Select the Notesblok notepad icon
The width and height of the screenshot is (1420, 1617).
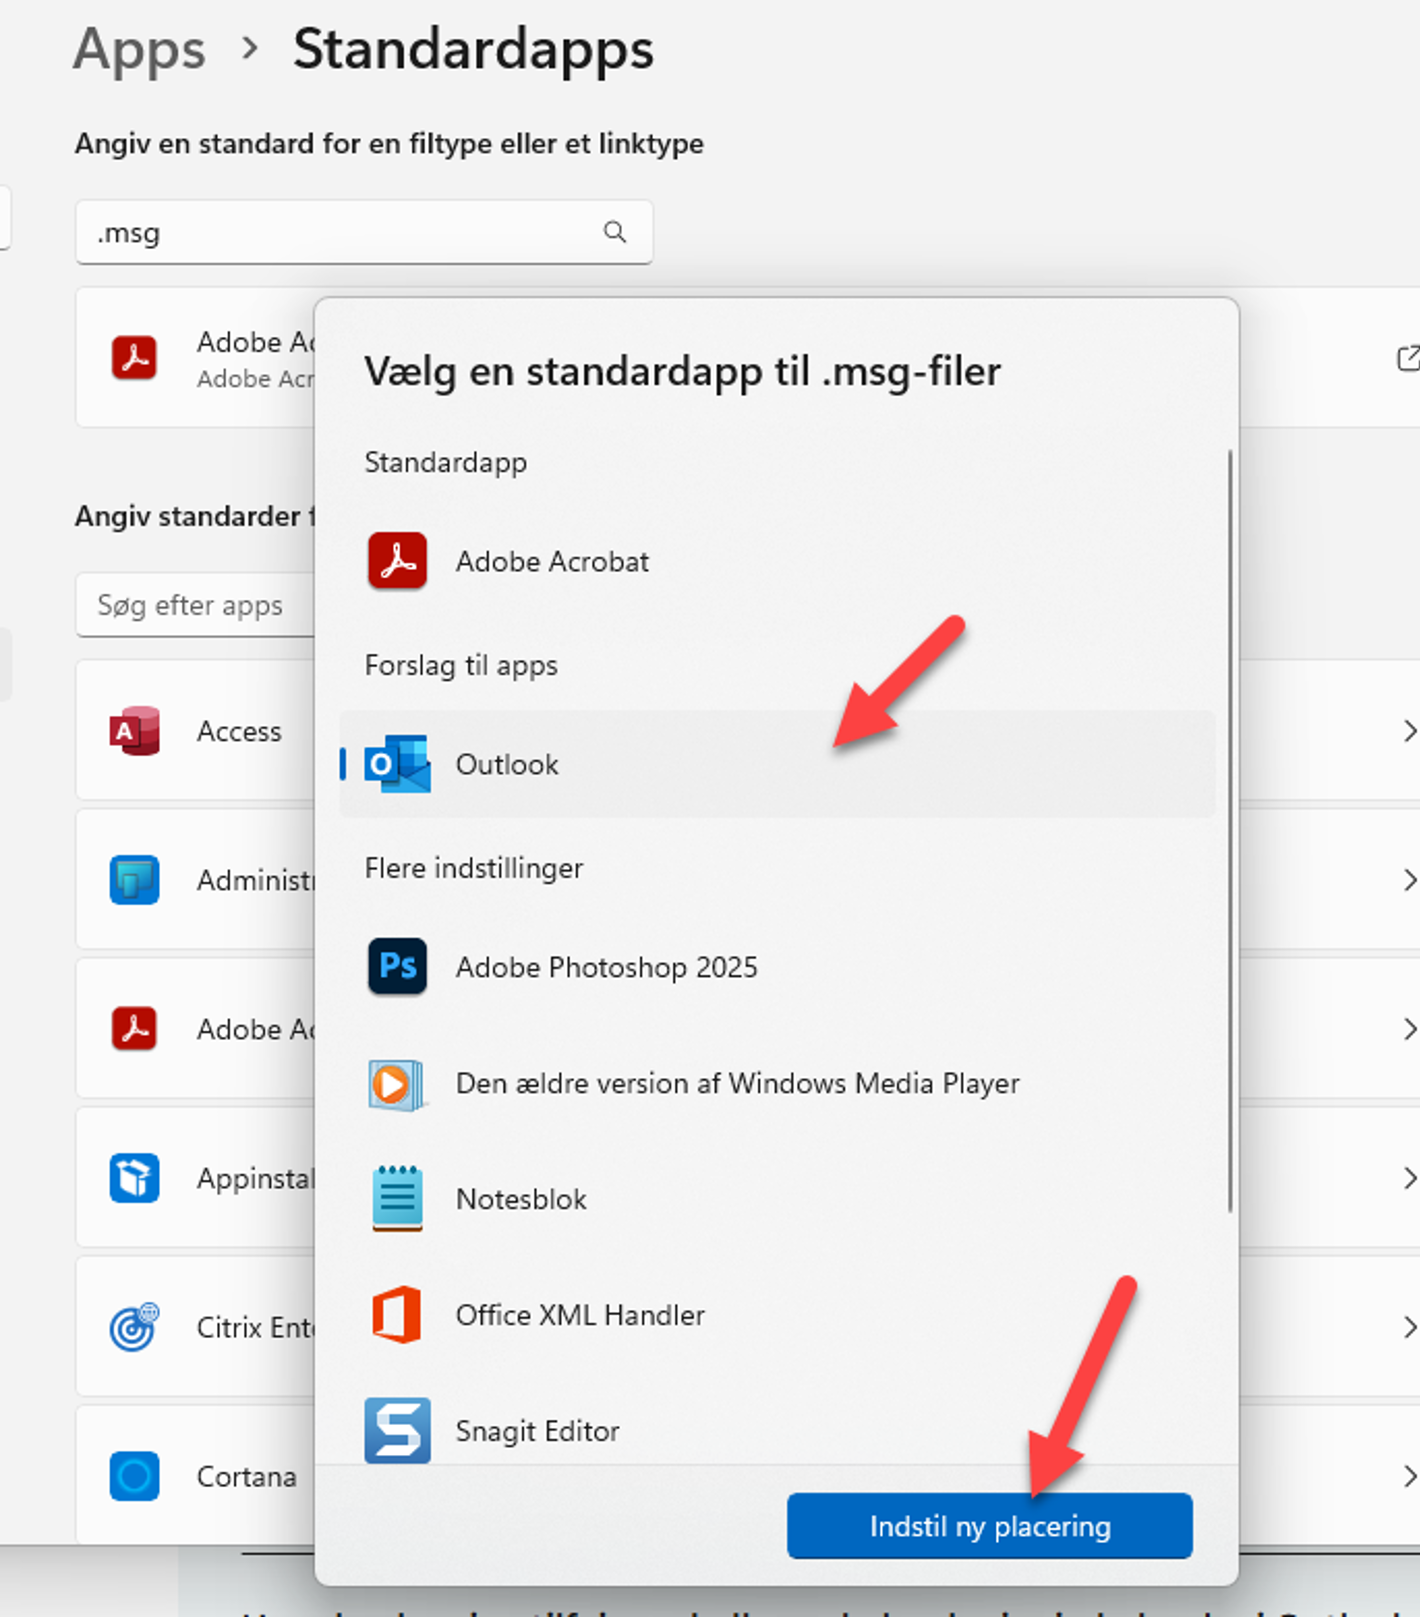[x=397, y=1198]
